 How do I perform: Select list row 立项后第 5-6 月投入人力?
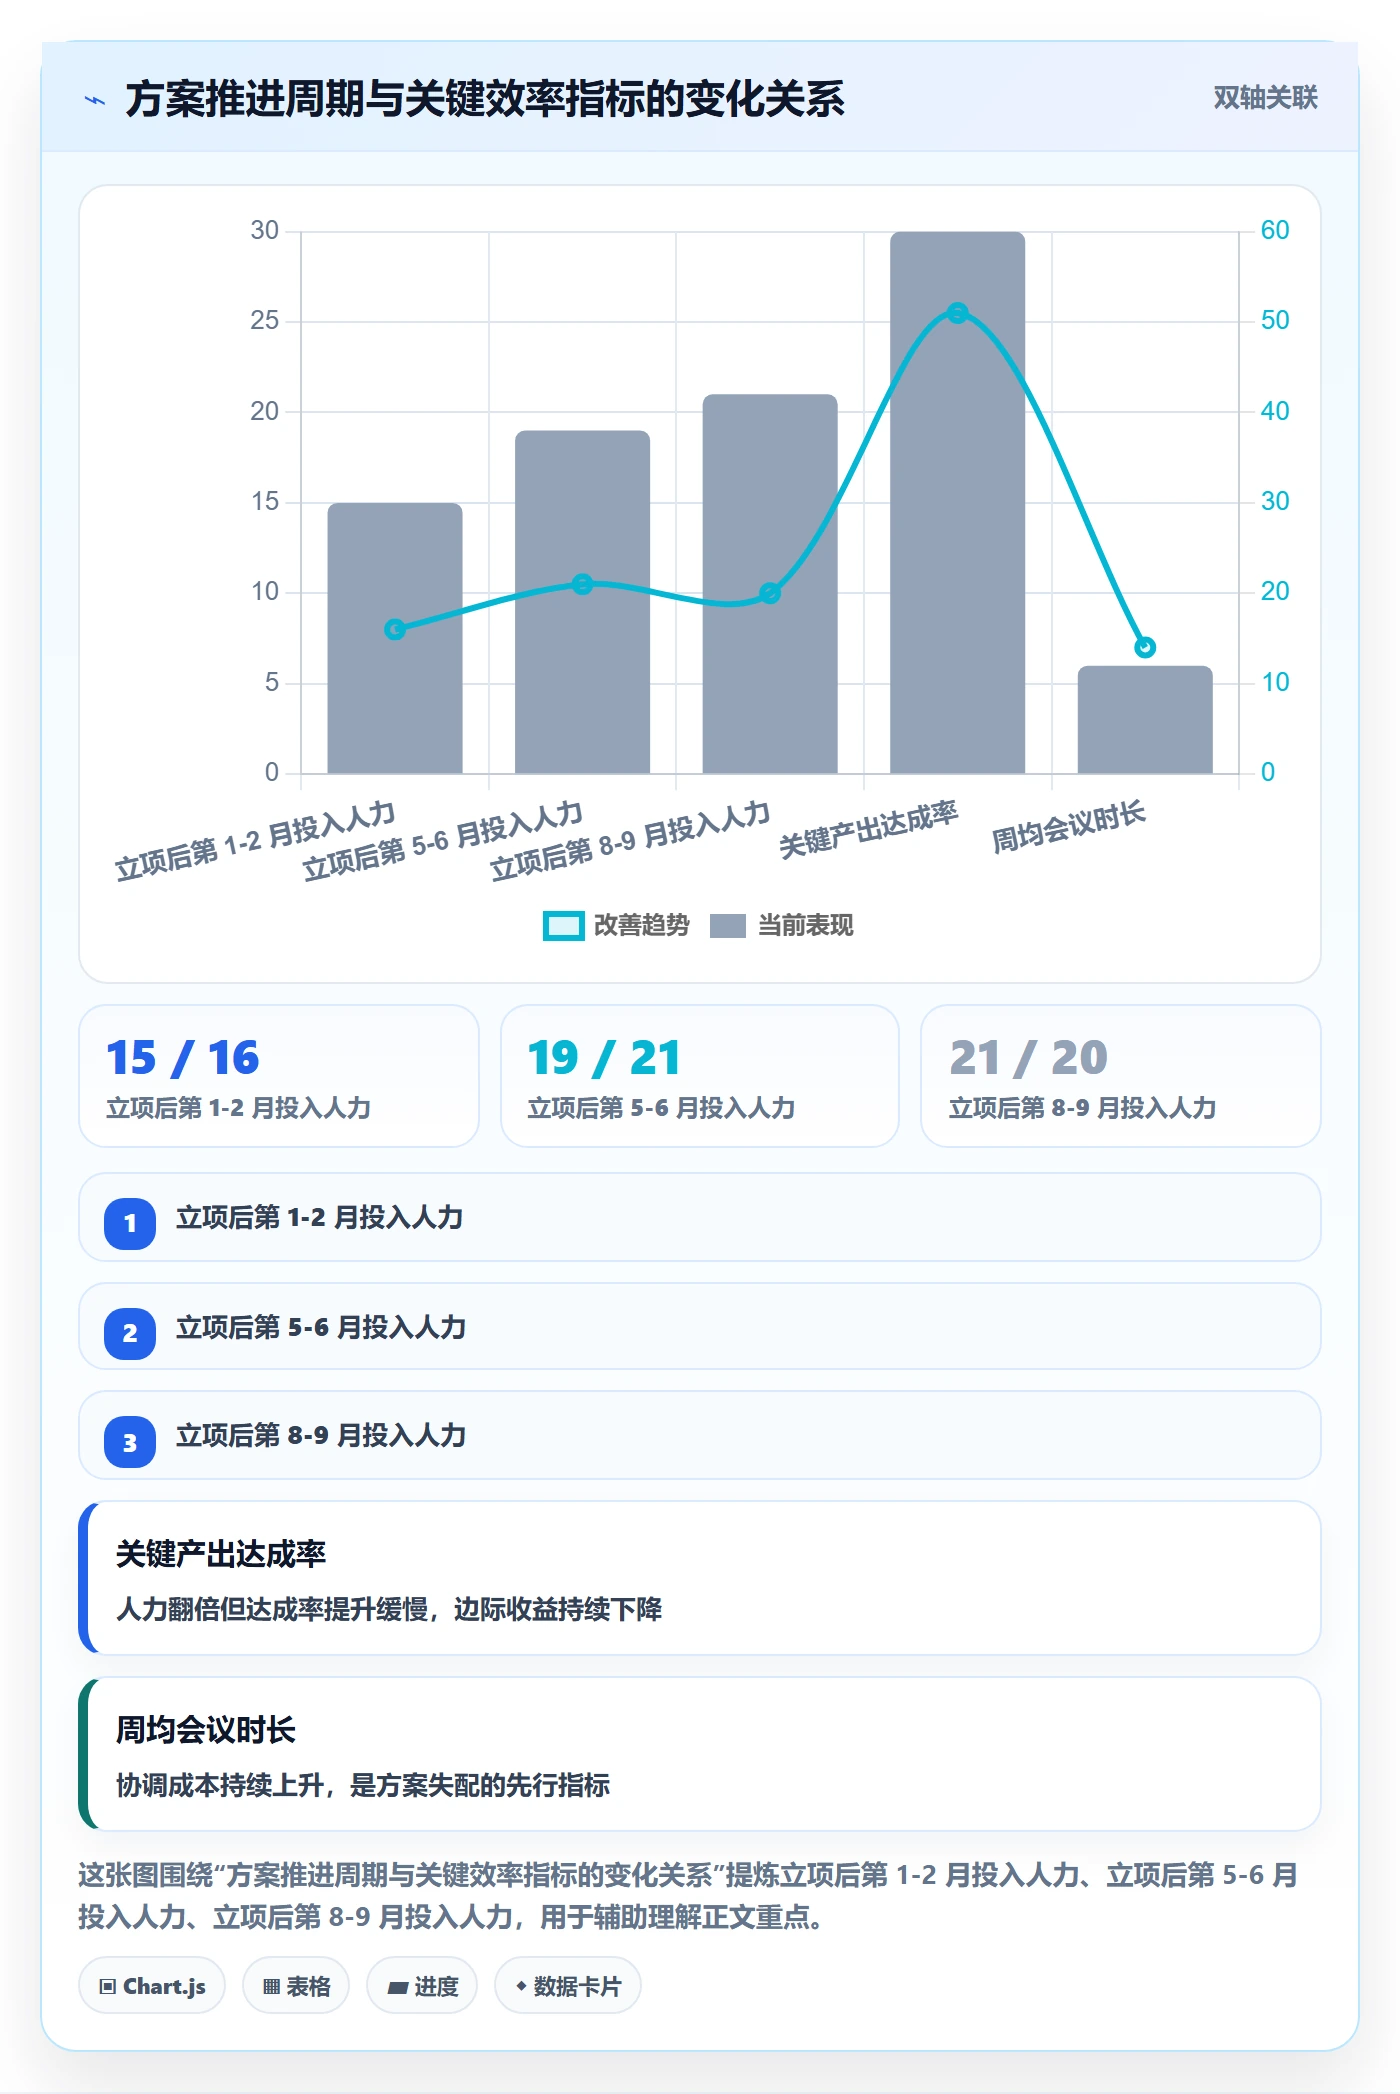[x=700, y=1326]
